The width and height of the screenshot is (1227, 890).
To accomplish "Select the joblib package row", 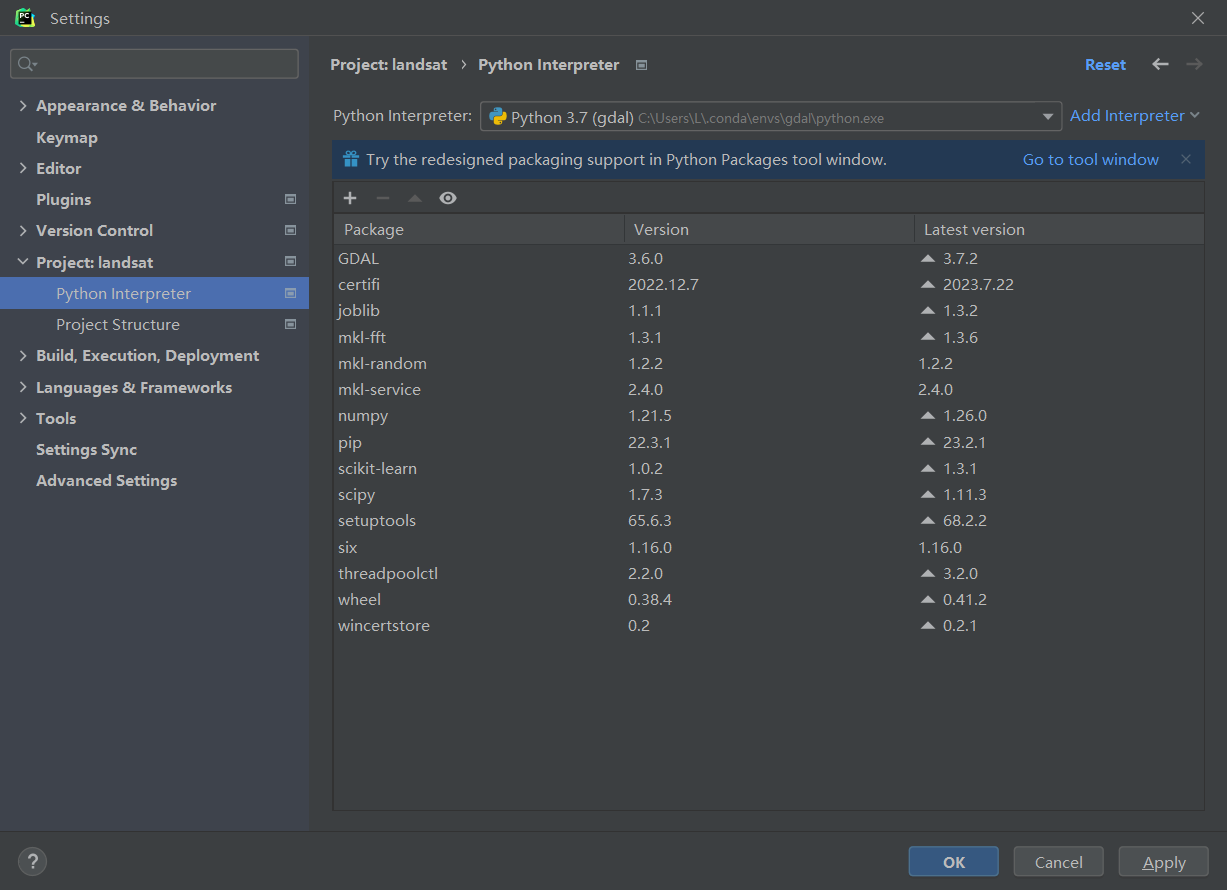I will click(x=769, y=310).
